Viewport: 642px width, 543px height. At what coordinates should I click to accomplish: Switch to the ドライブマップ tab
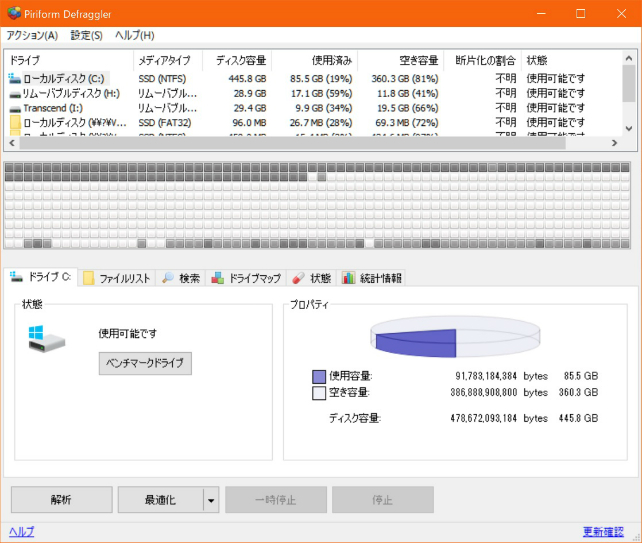click(x=246, y=278)
